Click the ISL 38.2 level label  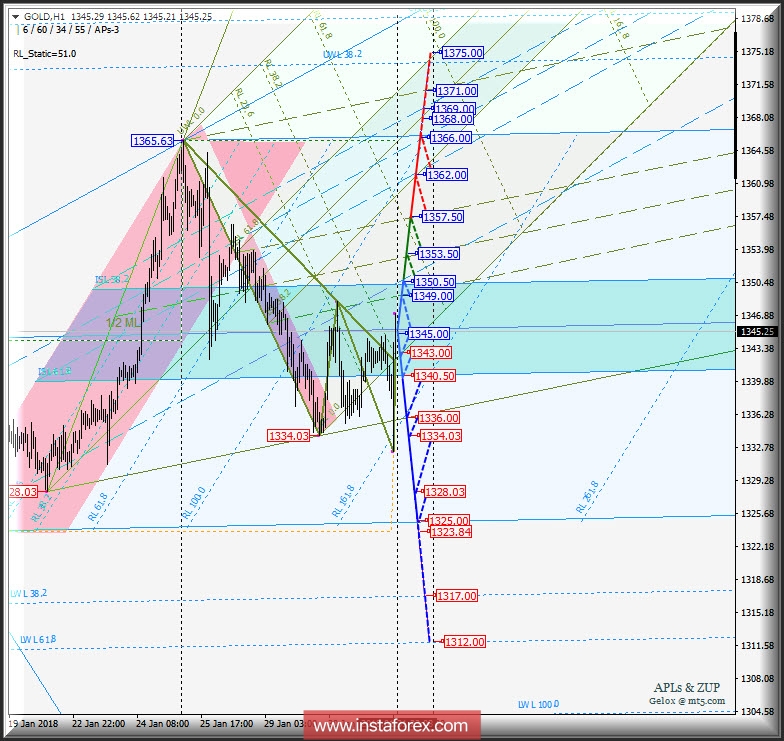[112, 280]
